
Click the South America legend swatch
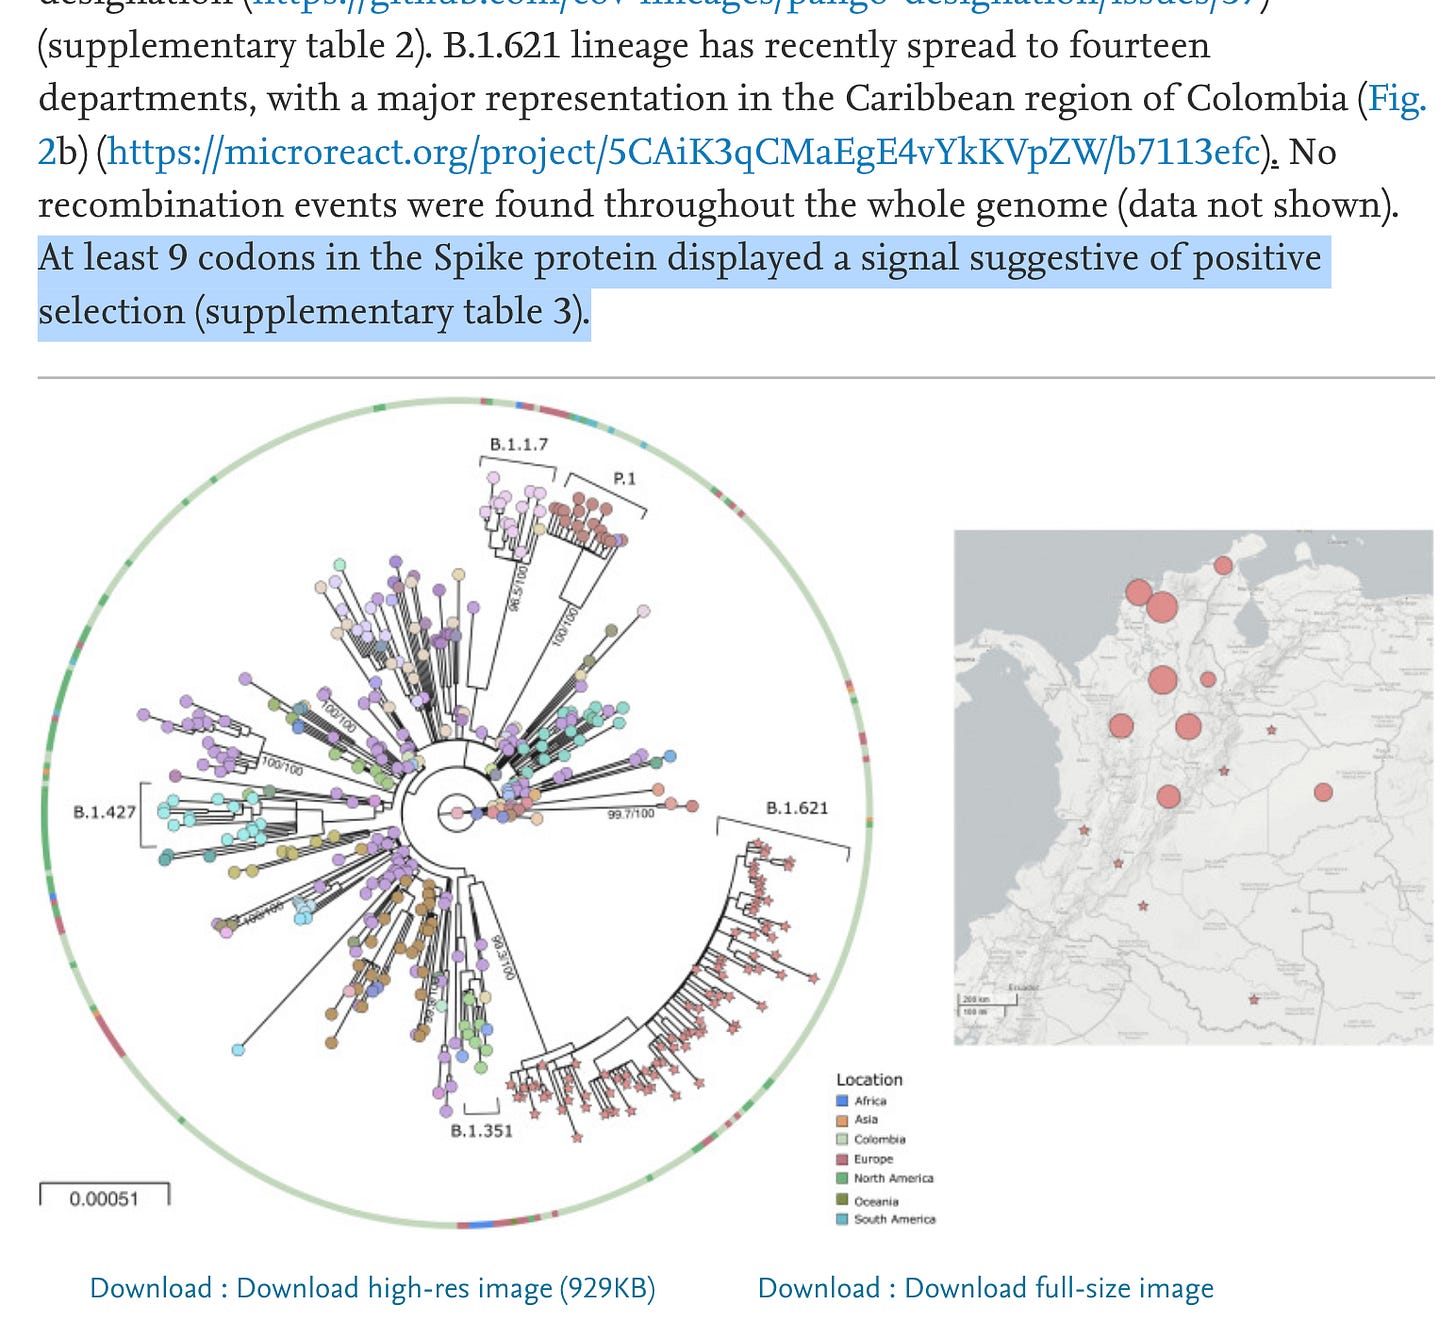(842, 1219)
